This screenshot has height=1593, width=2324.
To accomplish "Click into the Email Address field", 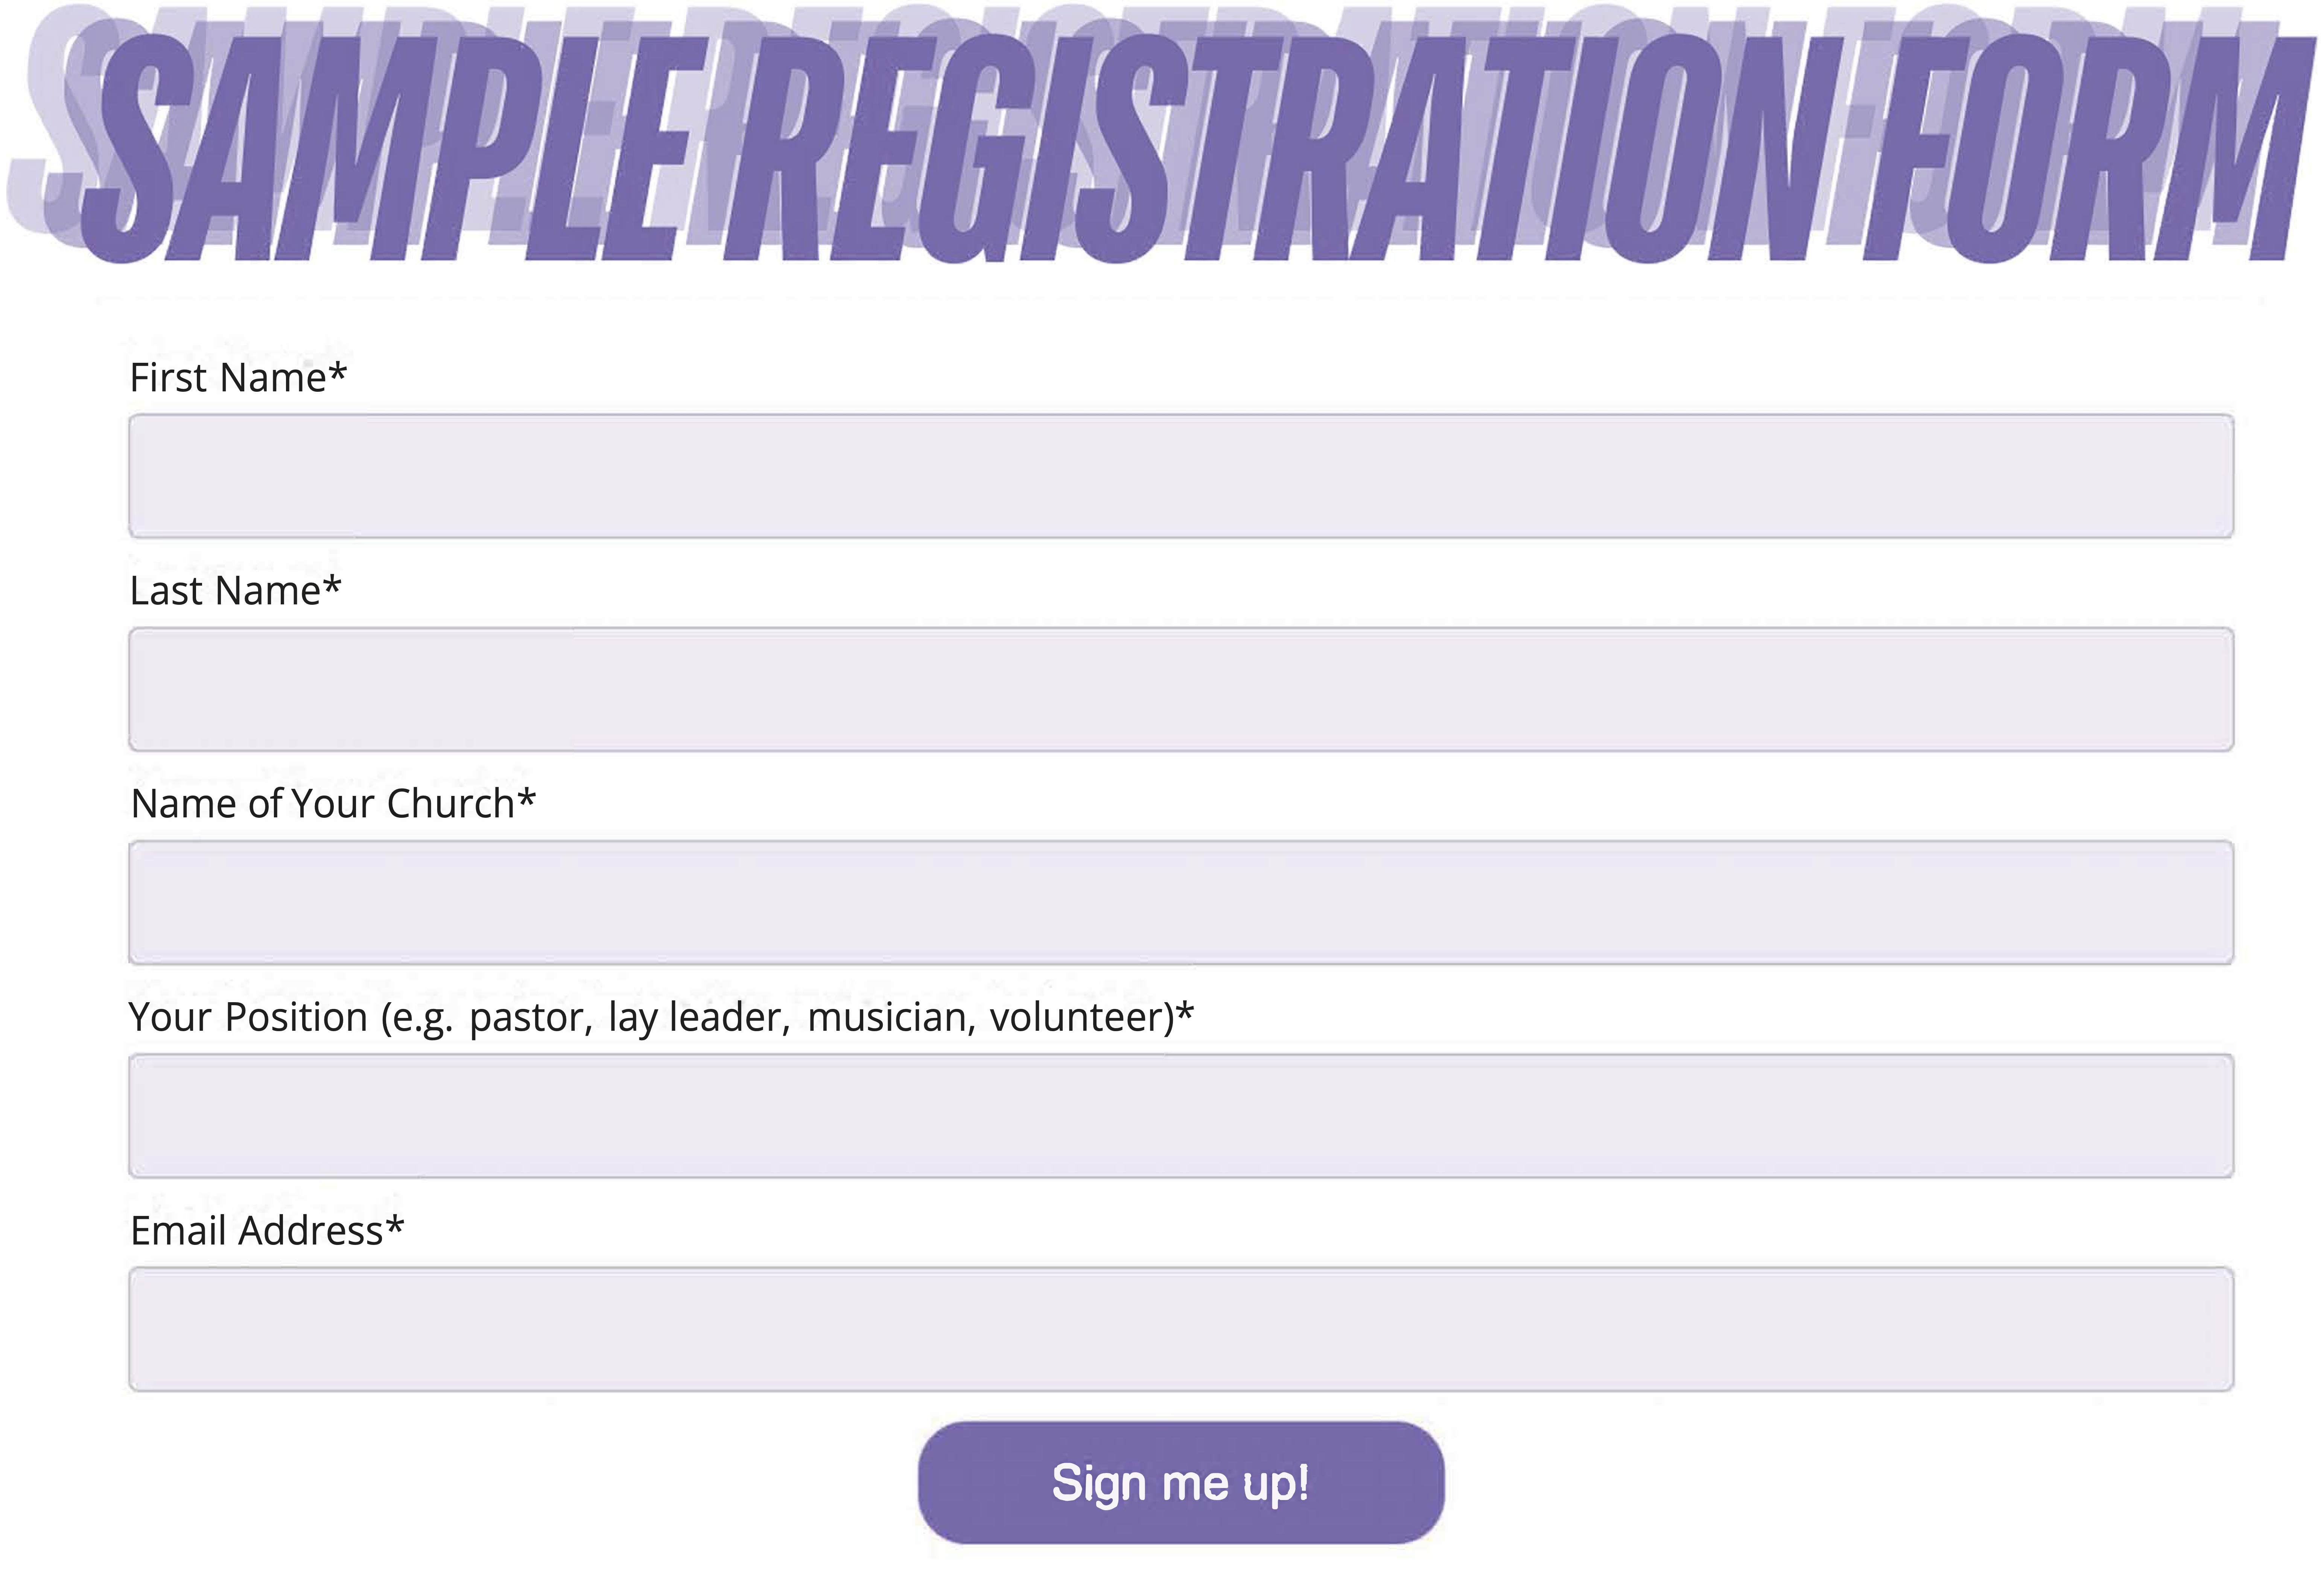I will click(x=1181, y=1329).
